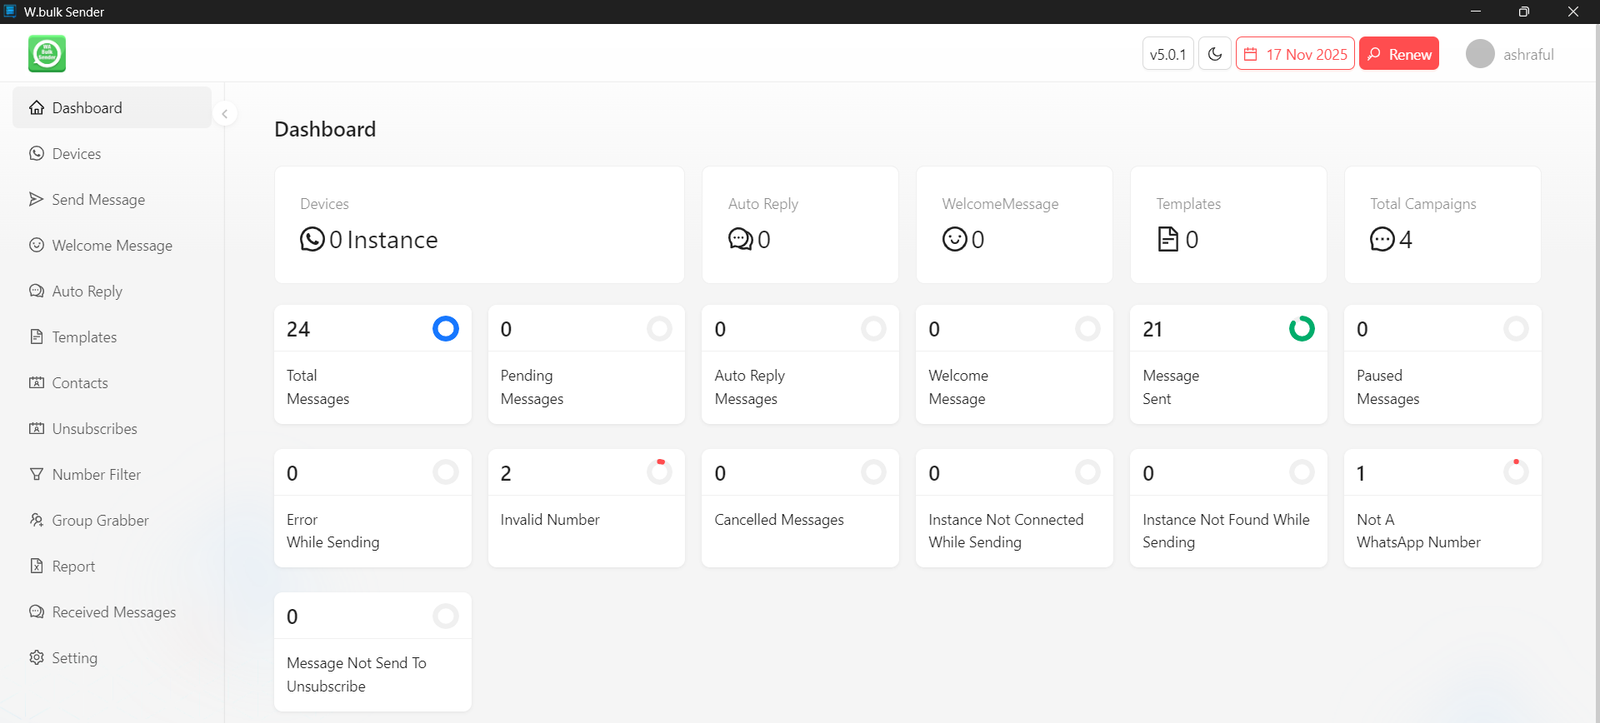Click the Renew button
This screenshot has height=723, width=1600.
(1399, 54)
